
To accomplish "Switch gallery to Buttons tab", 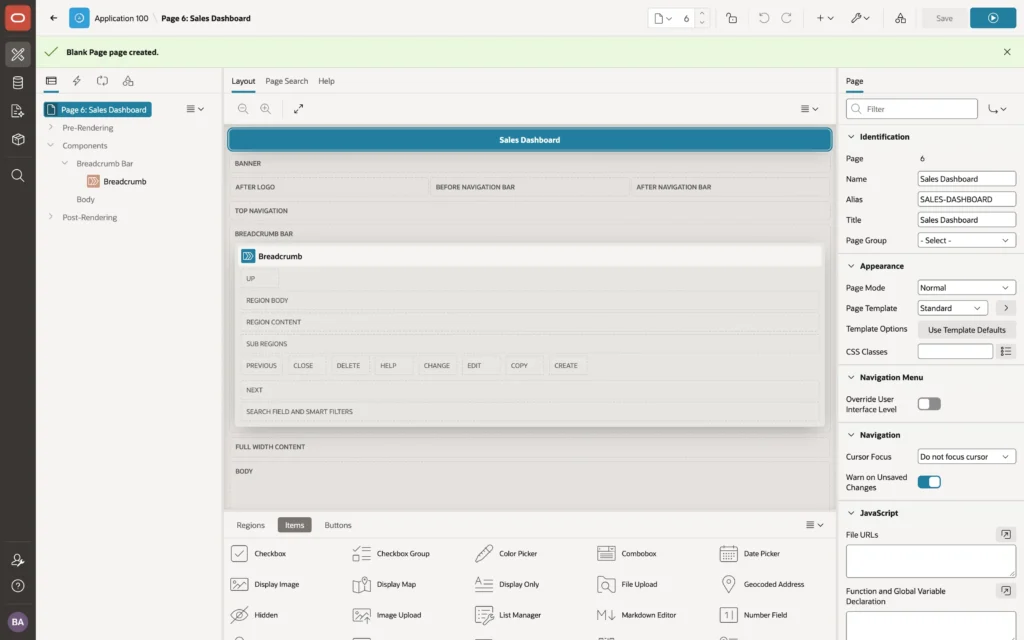I will (338, 525).
